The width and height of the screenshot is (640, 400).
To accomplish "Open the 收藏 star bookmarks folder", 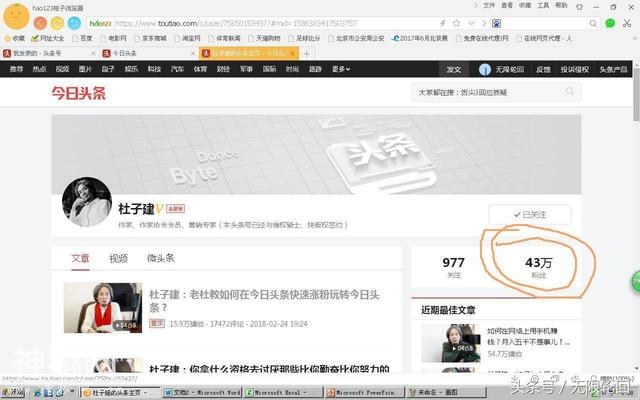I will coord(14,38).
